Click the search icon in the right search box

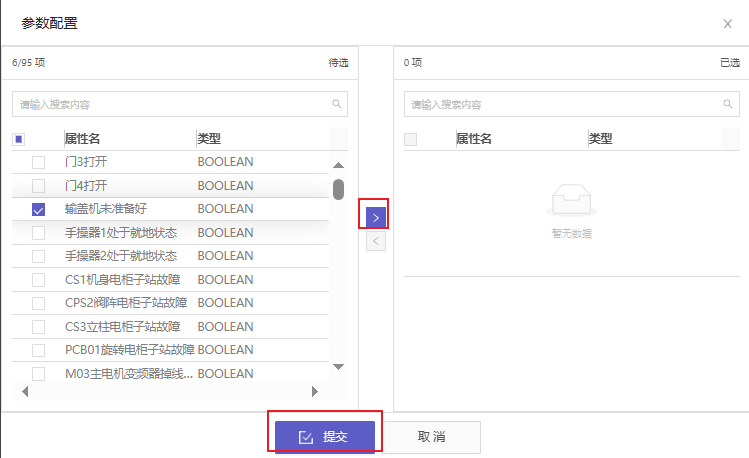[728, 104]
